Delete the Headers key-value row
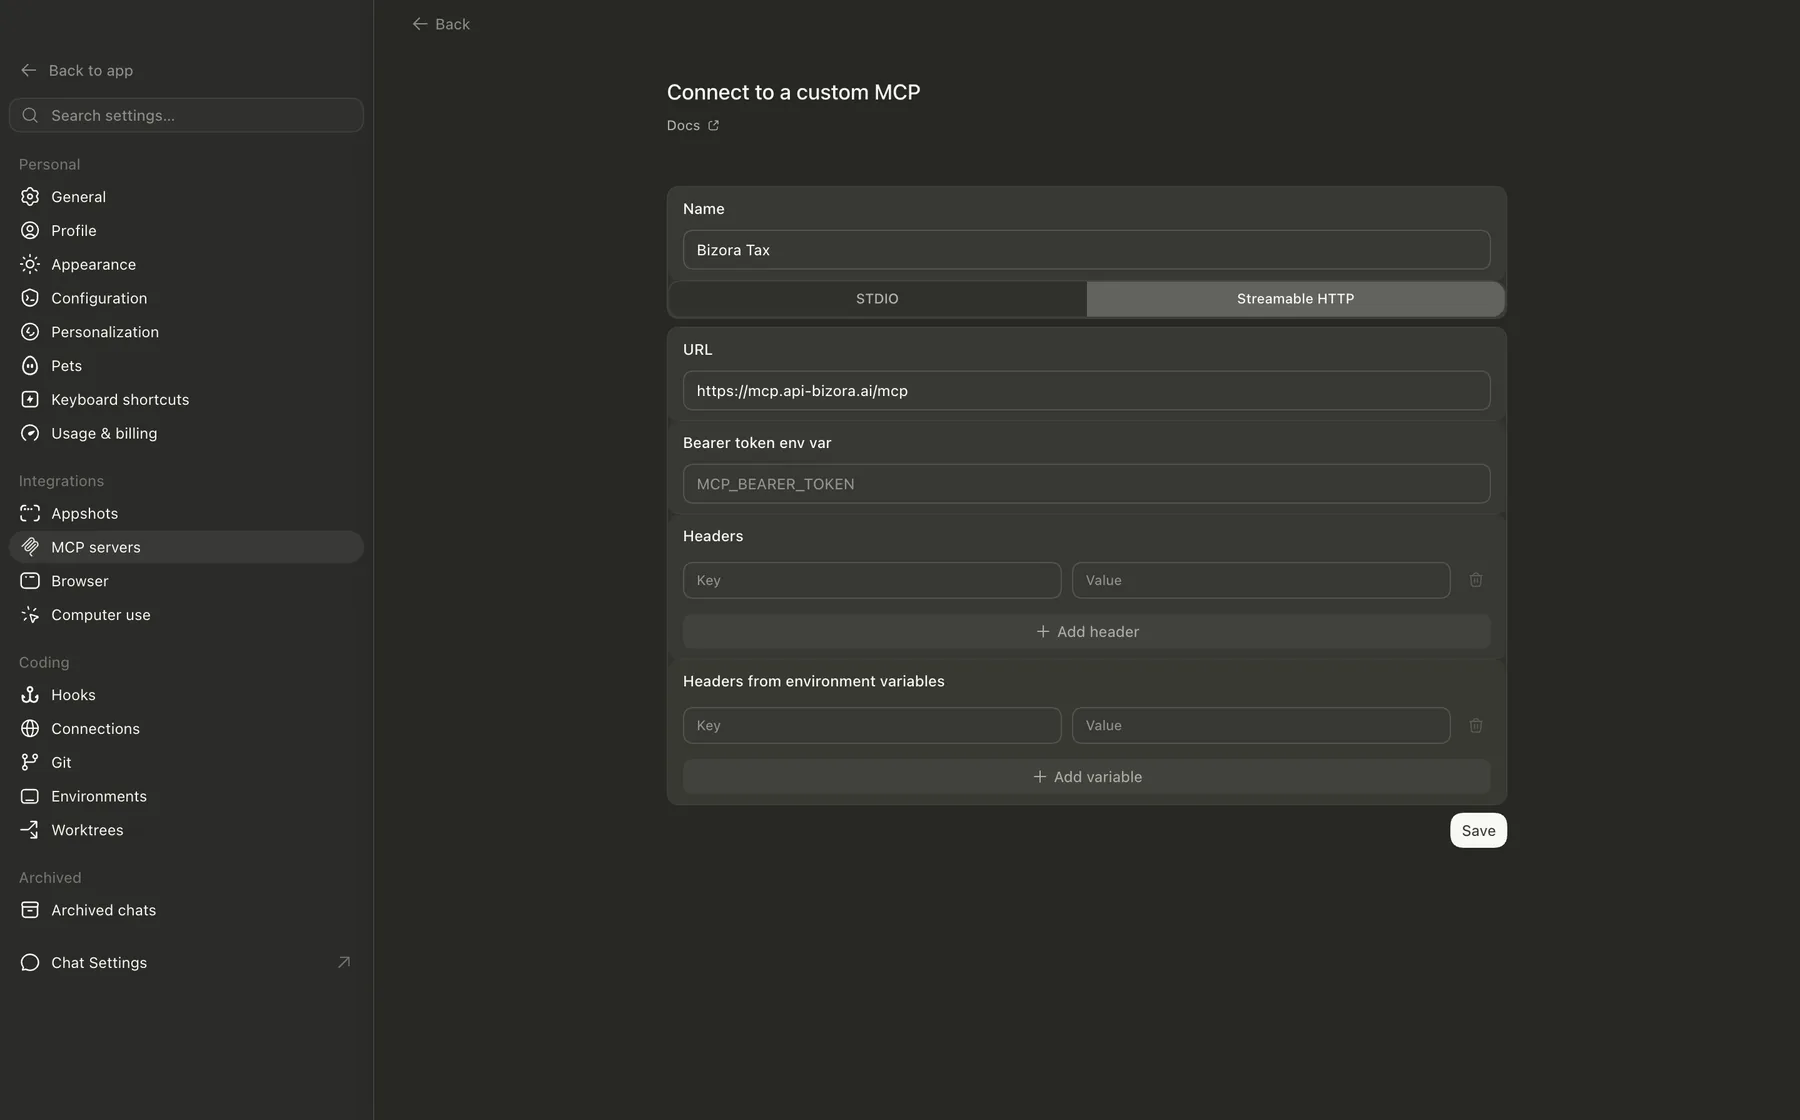This screenshot has width=1800, height=1120. tap(1476, 580)
